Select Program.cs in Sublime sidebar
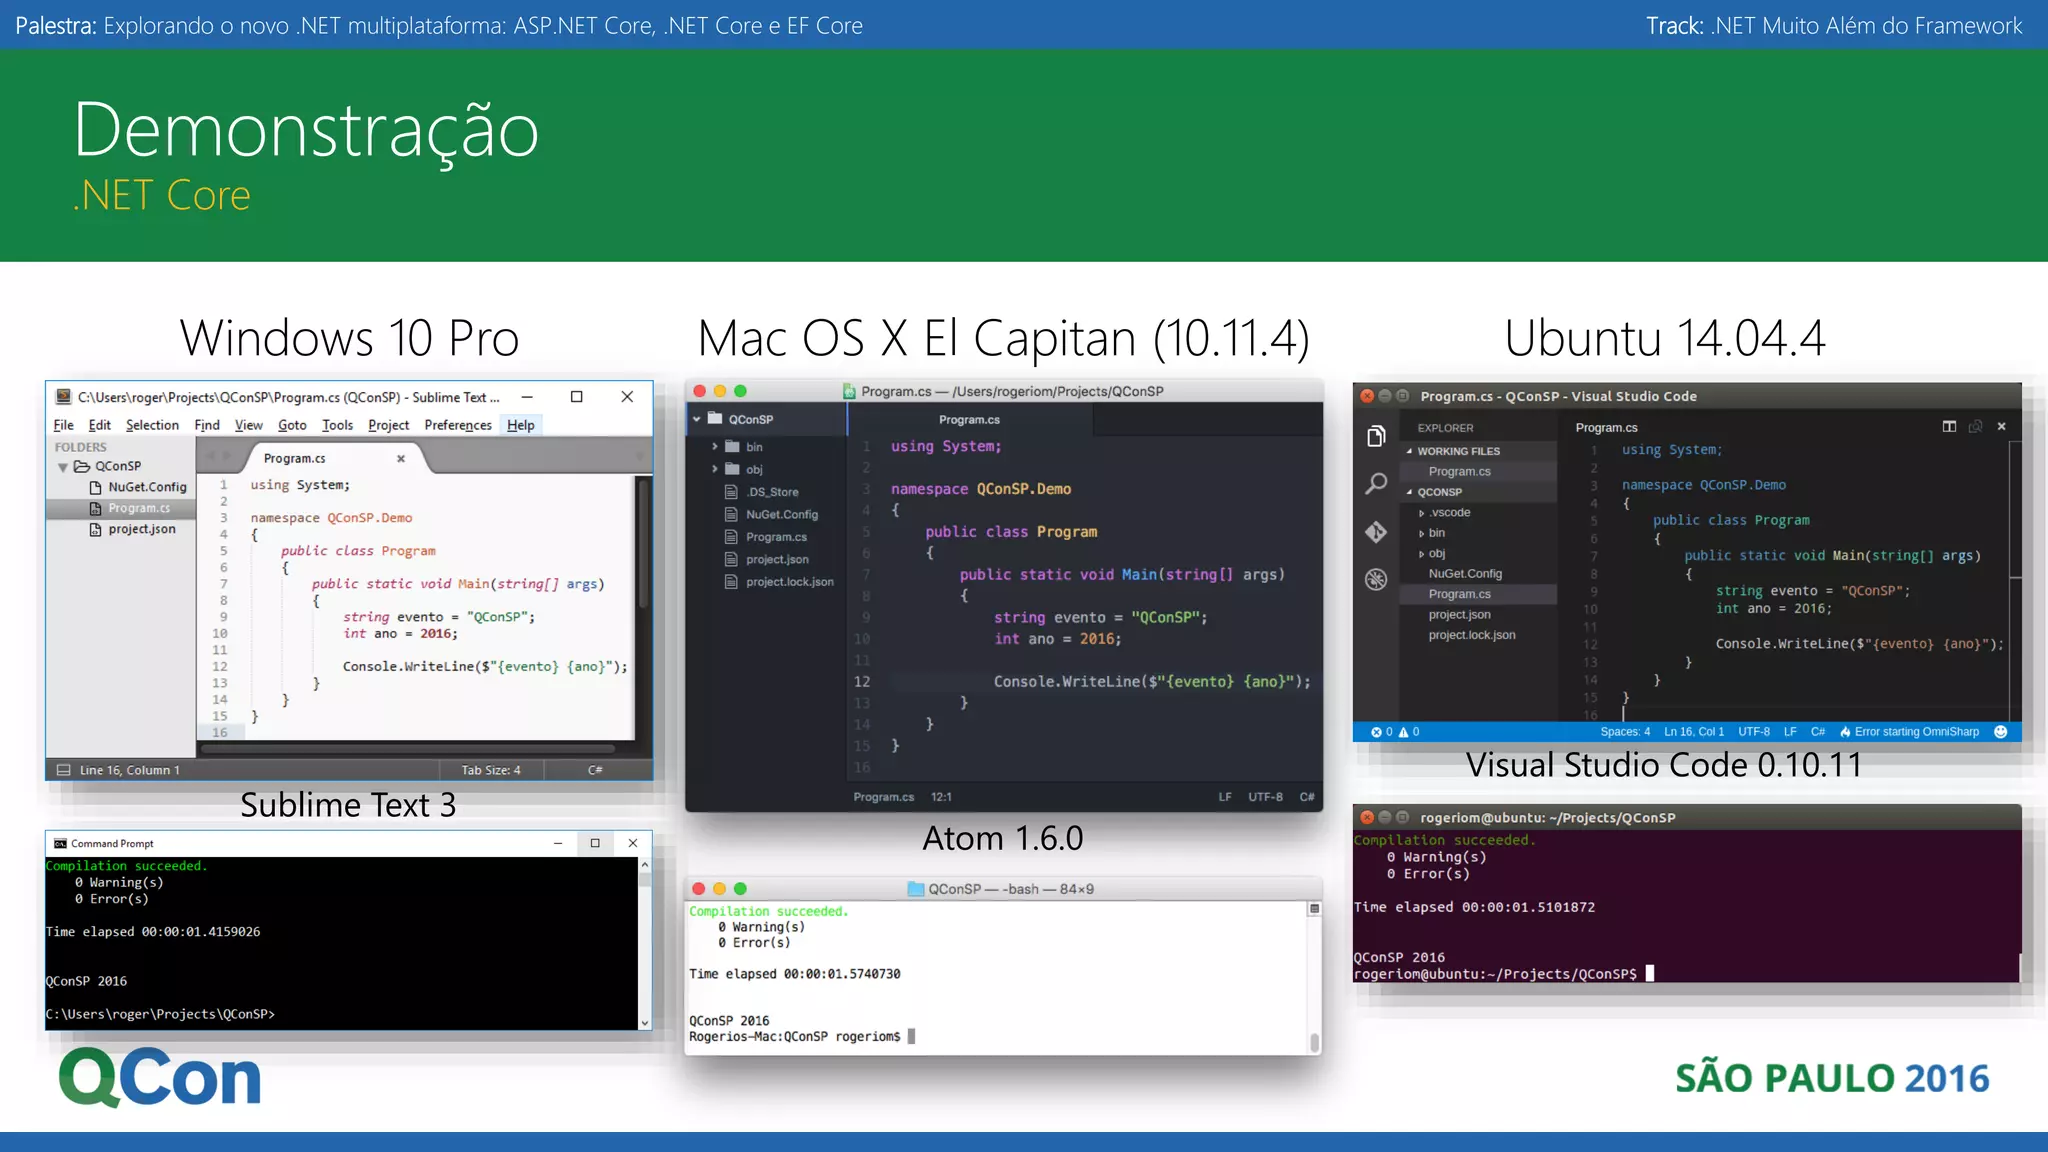2048x1152 pixels. pyautogui.click(x=121, y=508)
